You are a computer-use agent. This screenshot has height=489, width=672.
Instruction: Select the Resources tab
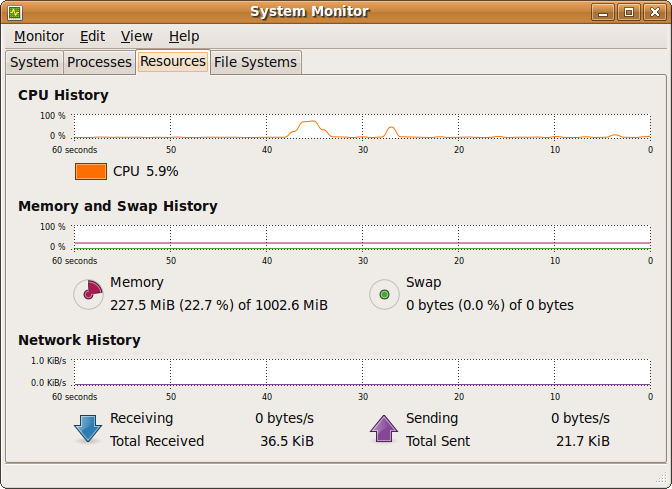(173, 61)
